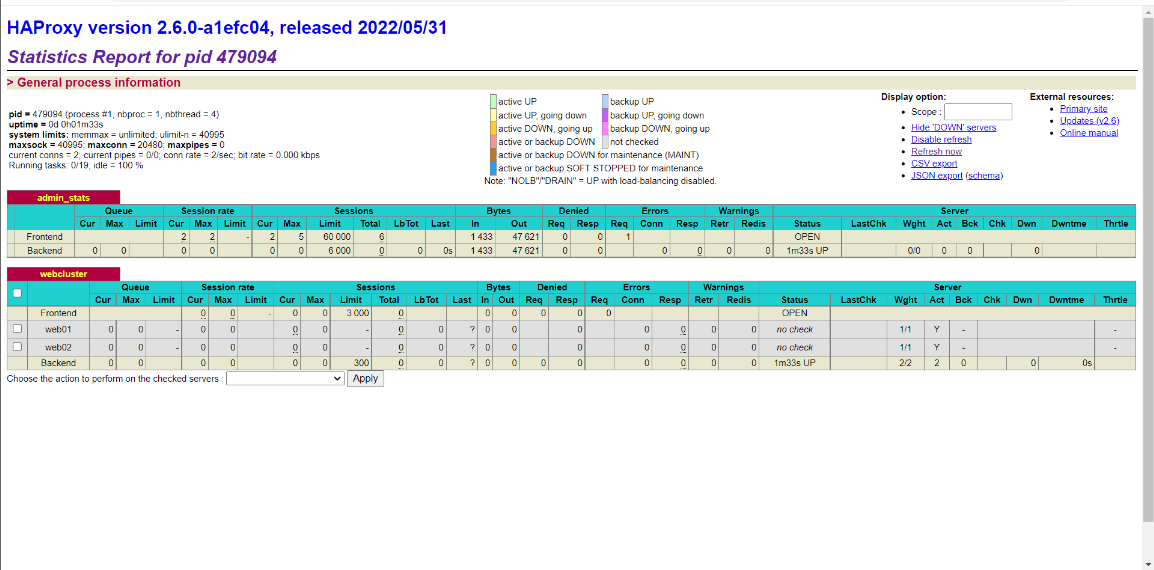Click the '6 000' session limit cell
1154x570 pixels.
(331, 251)
